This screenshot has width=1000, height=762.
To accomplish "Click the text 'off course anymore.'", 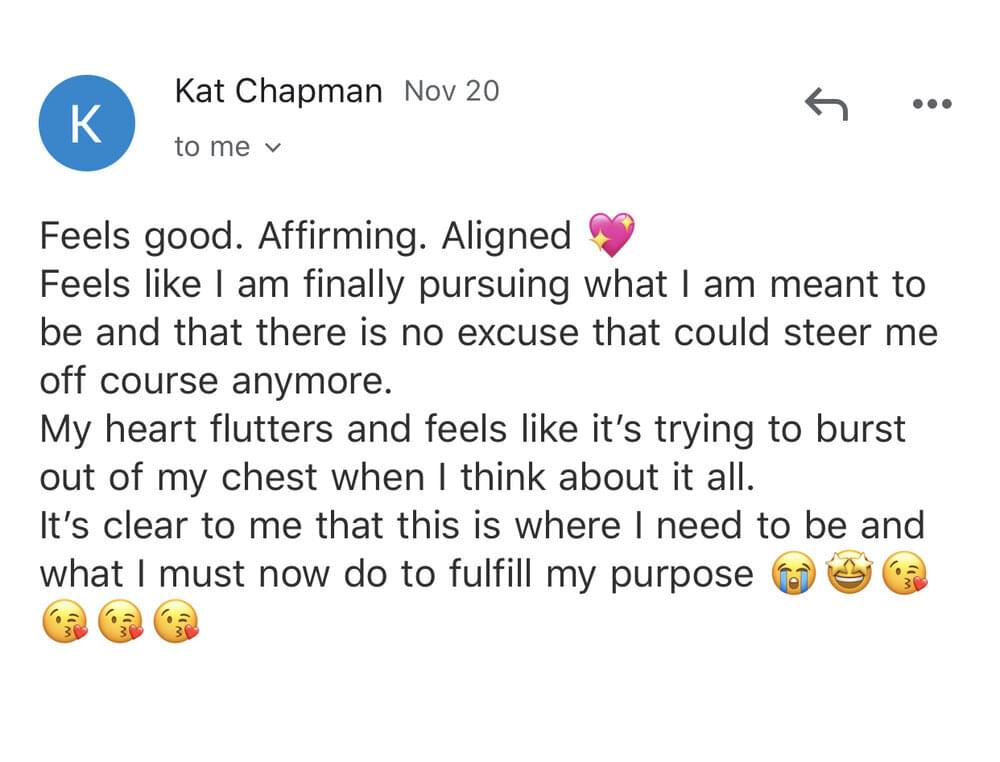I will coord(216,381).
